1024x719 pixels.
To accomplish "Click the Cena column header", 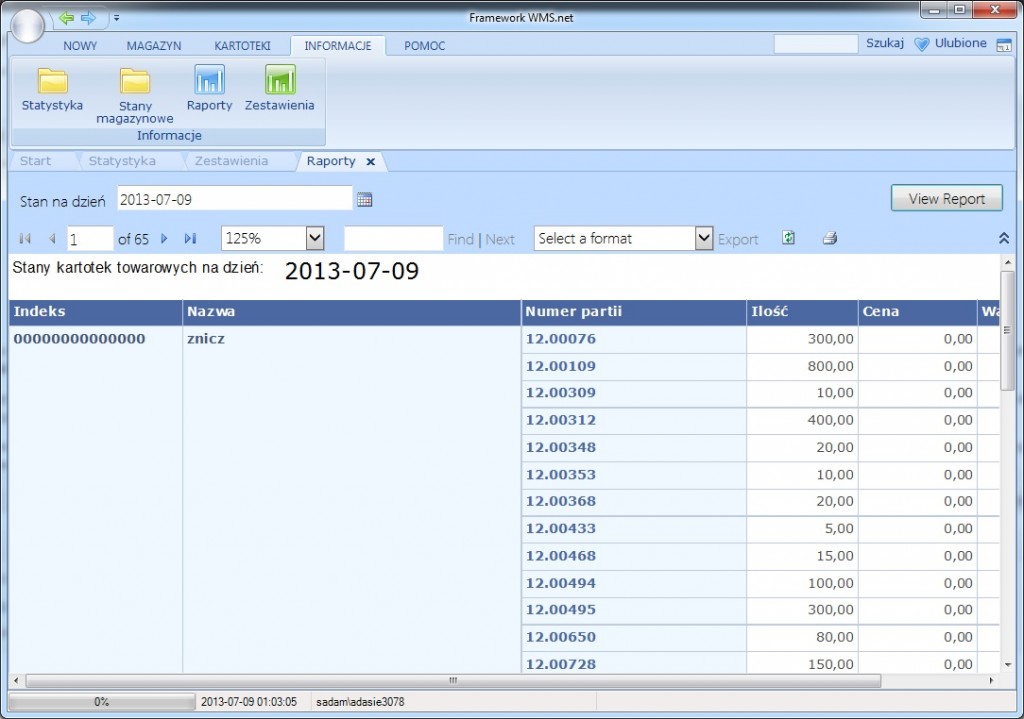I will [918, 312].
